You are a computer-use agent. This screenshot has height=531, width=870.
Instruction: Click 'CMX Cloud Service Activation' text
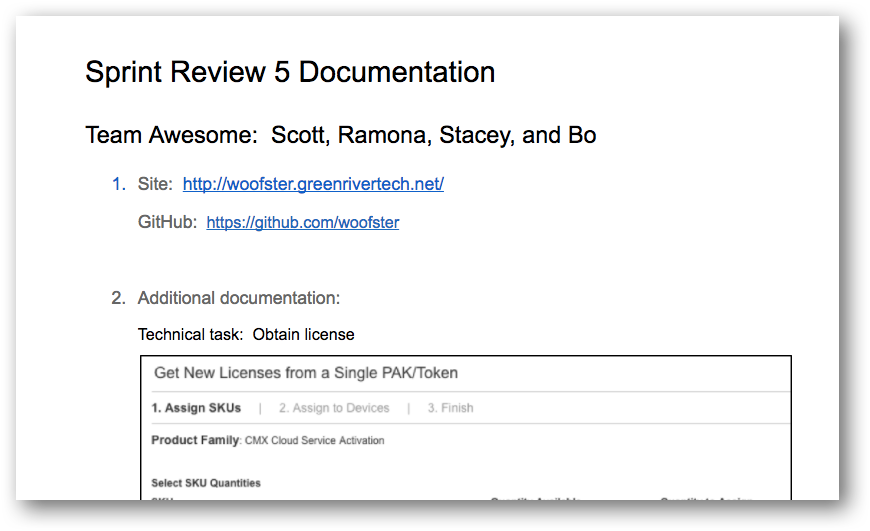click(x=315, y=441)
